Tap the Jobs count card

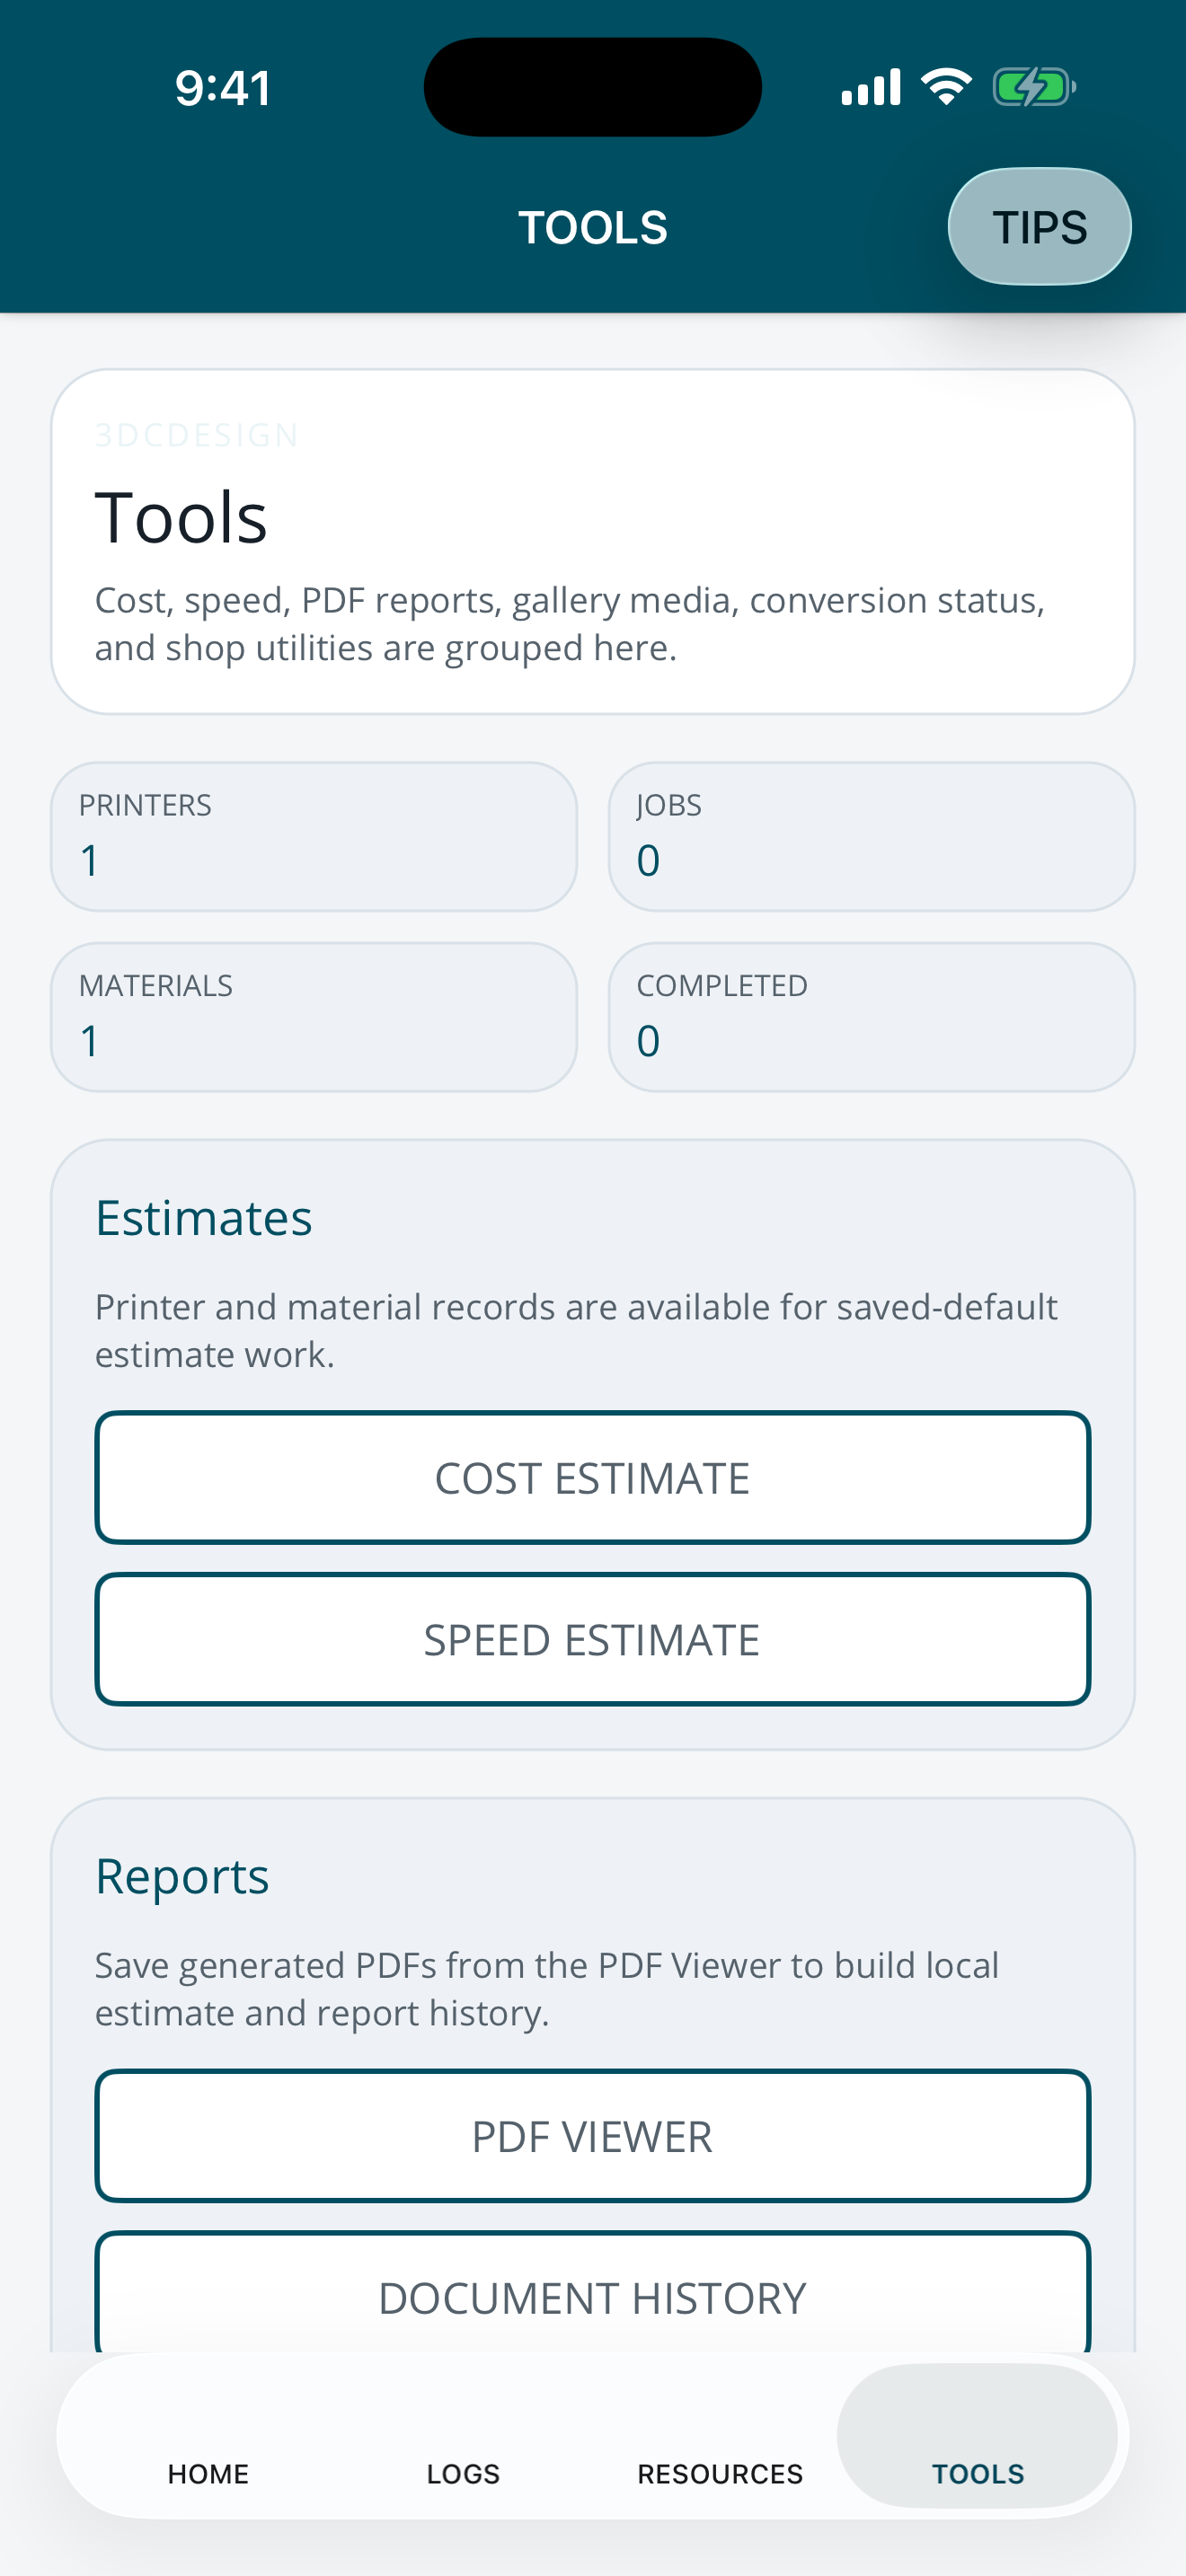coord(871,836)
